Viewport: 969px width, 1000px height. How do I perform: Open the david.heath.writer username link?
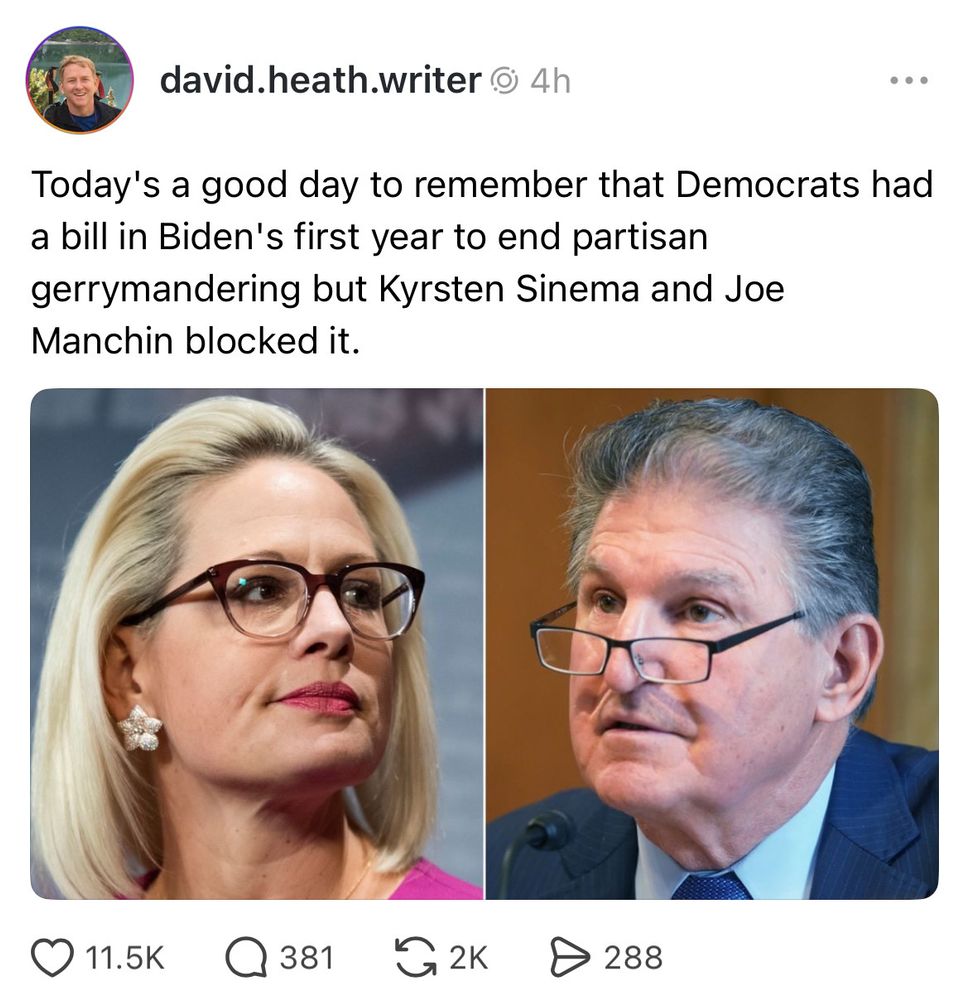click(x=320, y=80)
